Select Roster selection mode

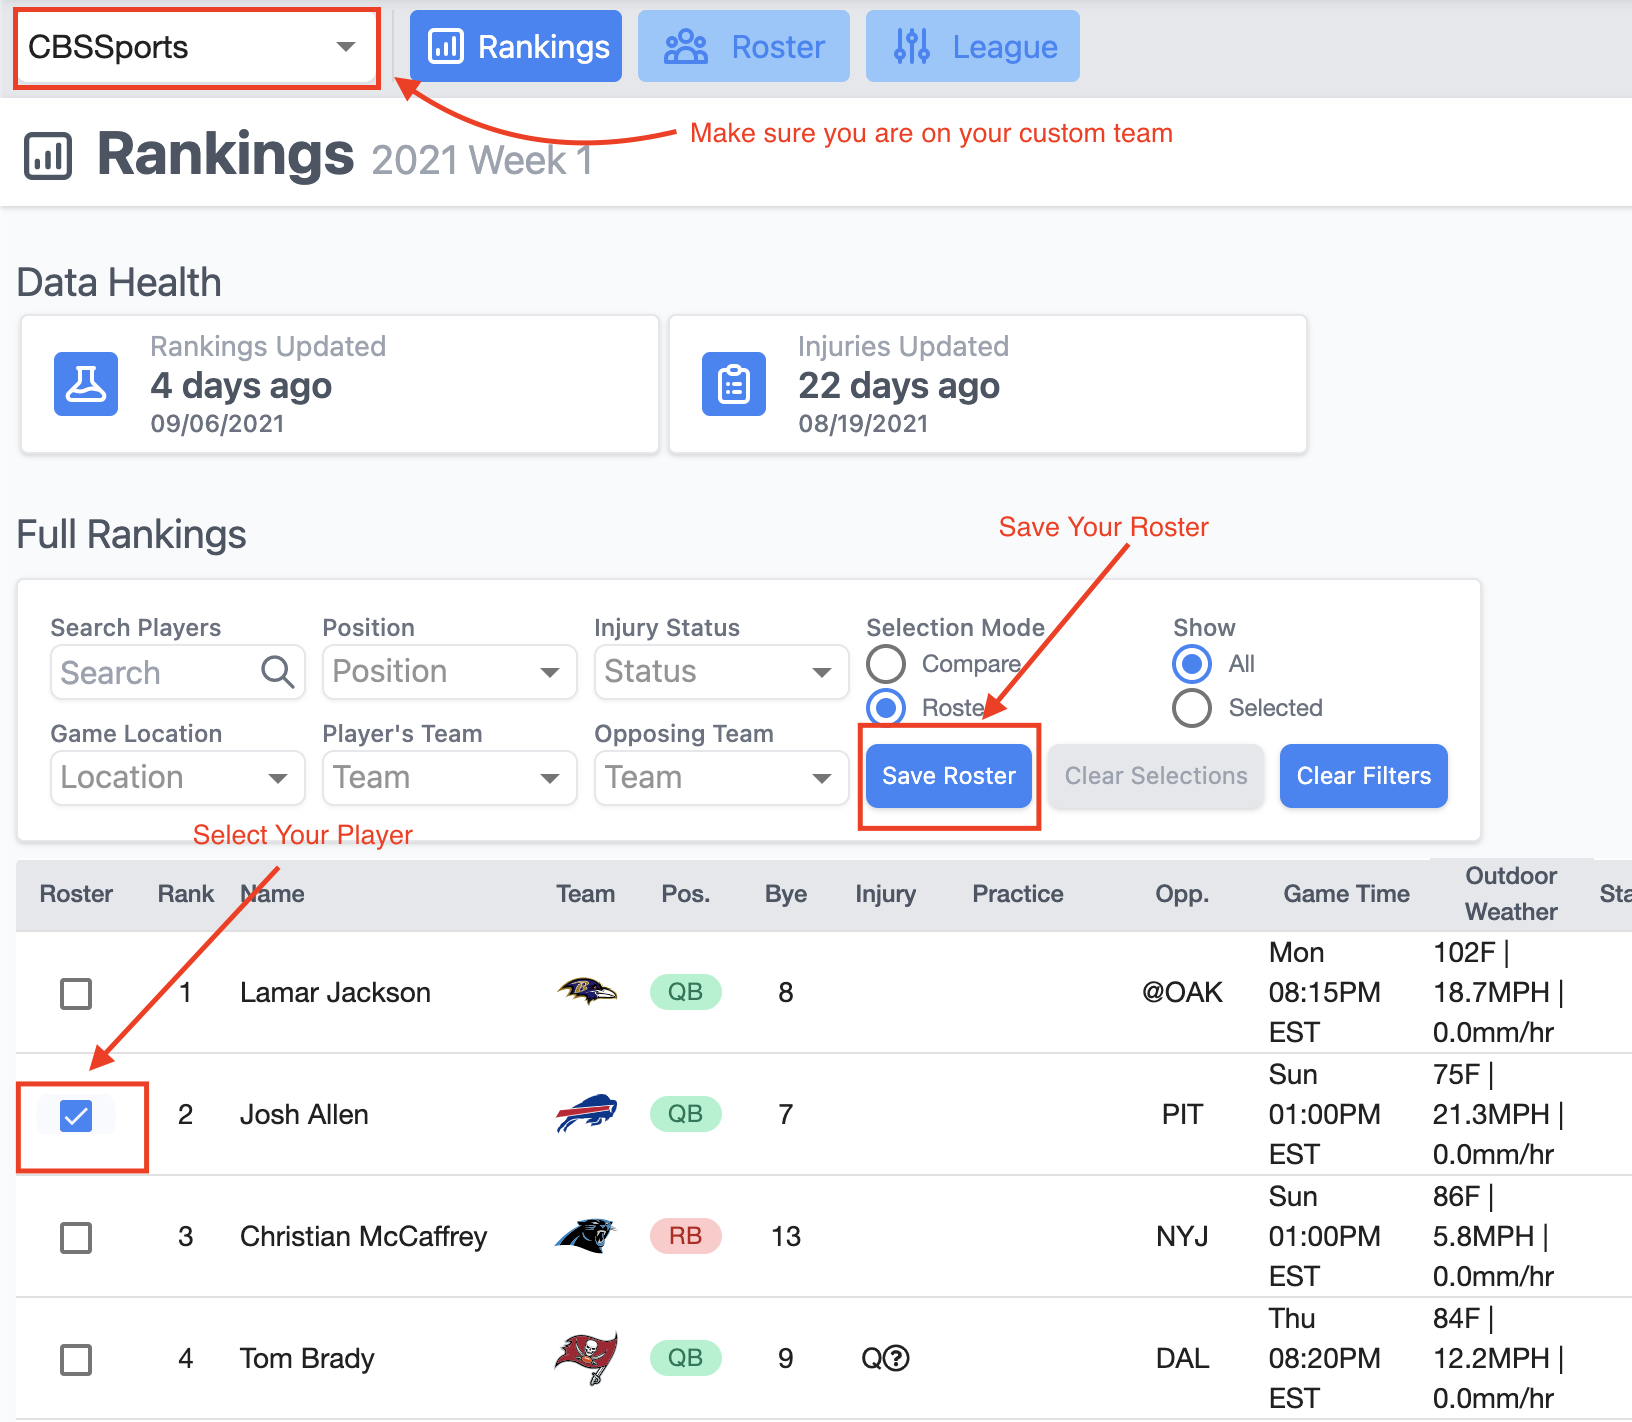(x=886, y=708)
